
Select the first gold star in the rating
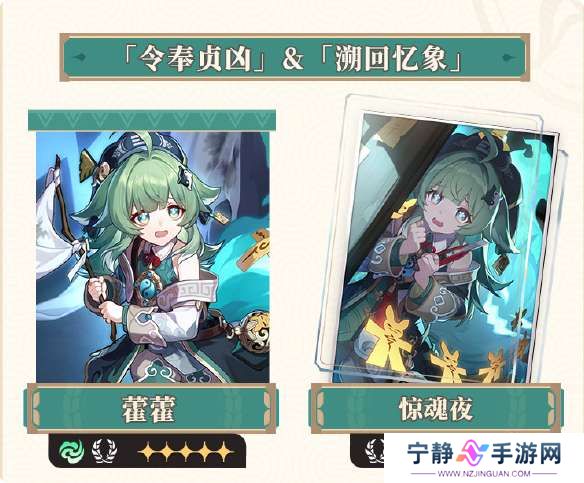pyautogui.click(x=147, y=452)
